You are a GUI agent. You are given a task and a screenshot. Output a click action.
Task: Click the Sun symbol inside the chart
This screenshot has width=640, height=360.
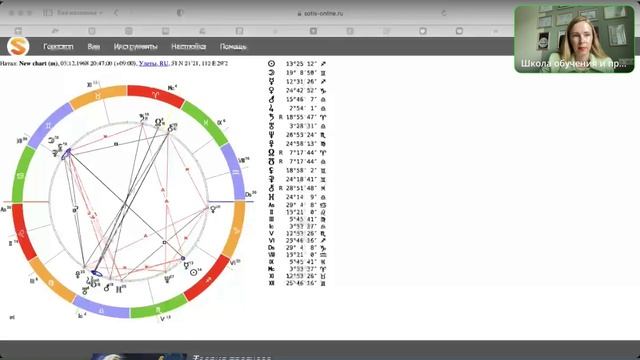pos(193,272)
